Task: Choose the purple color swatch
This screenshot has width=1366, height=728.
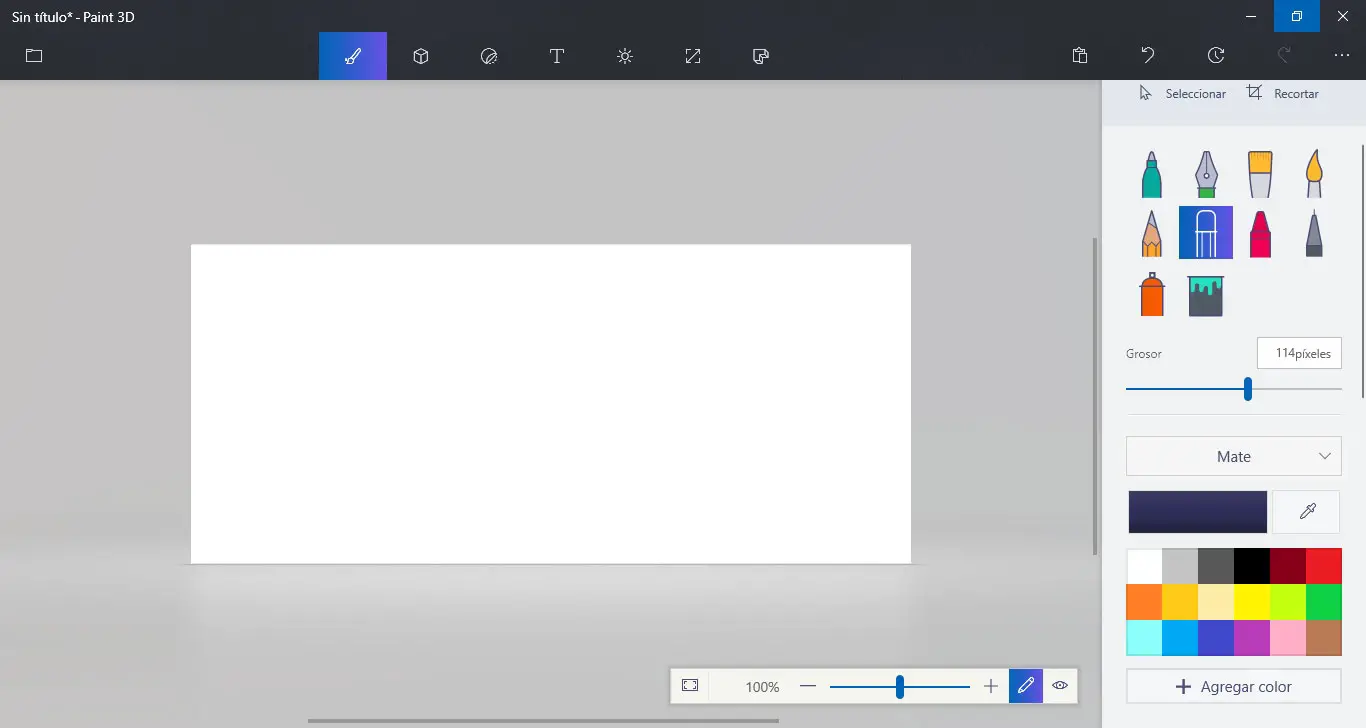Action: tap(1252, 638)
